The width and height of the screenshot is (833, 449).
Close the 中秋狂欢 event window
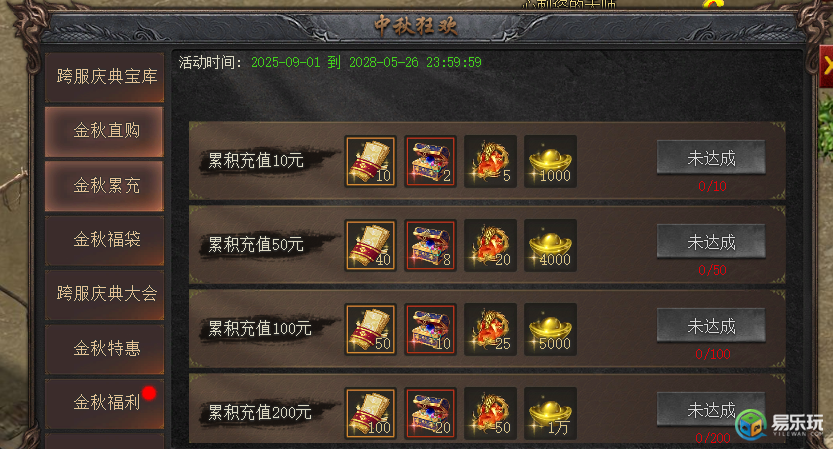[x=826, y=66]
